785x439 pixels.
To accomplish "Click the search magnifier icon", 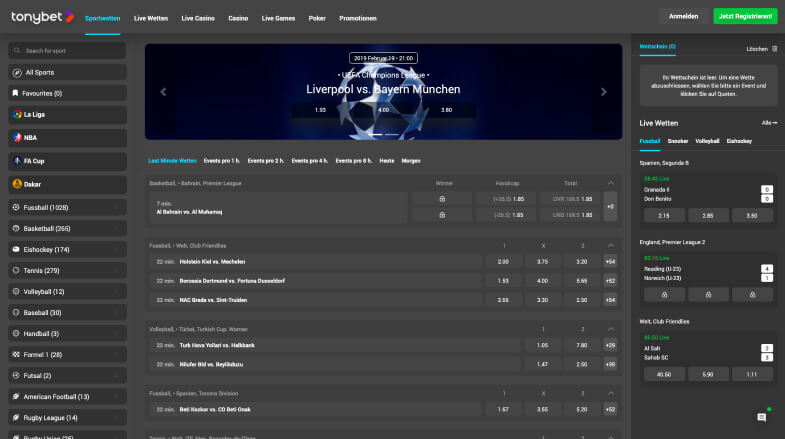I will pos(17,51).
